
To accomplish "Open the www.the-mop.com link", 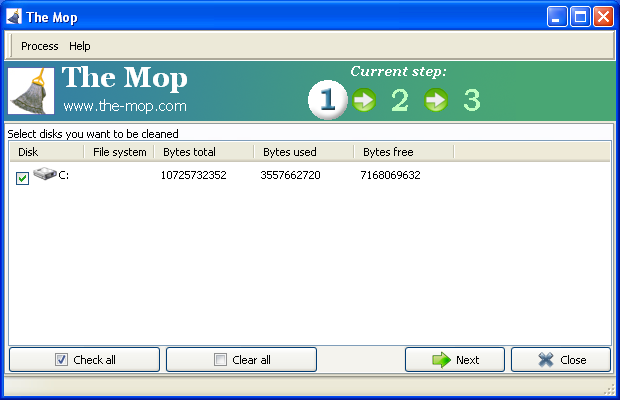I will coord(125,106).
